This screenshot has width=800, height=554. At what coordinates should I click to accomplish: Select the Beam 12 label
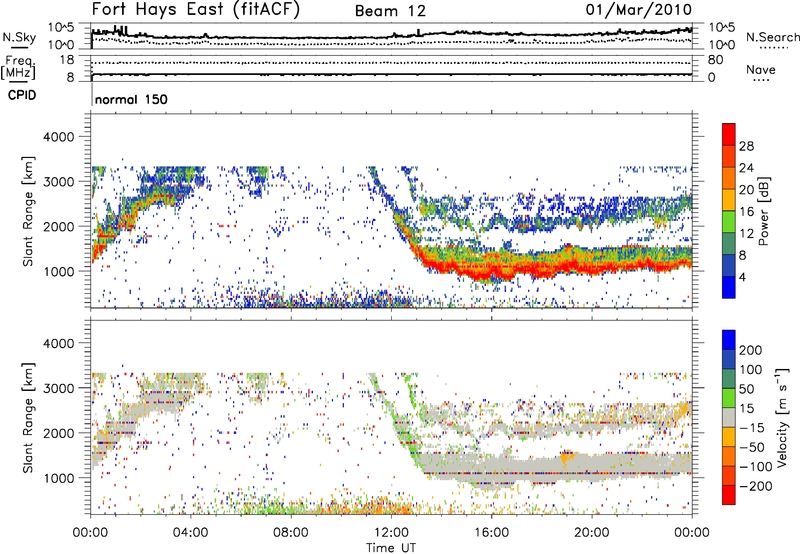coord(390,11)
